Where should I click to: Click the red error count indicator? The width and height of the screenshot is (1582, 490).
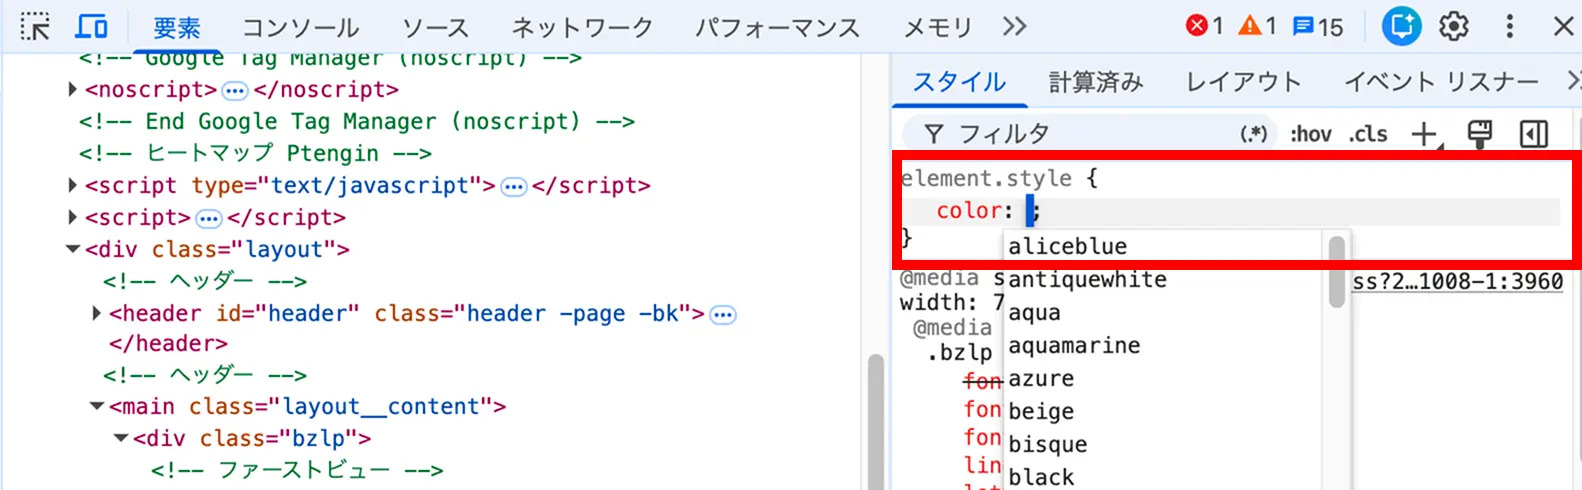(1204, 26)
